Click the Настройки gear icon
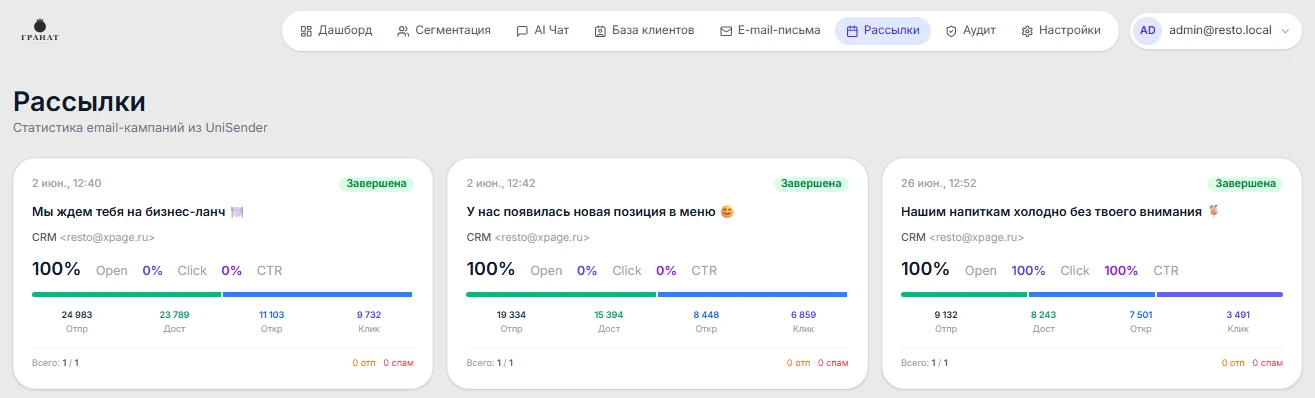This screenshot has height=398, width=1315. [1027, 31]
